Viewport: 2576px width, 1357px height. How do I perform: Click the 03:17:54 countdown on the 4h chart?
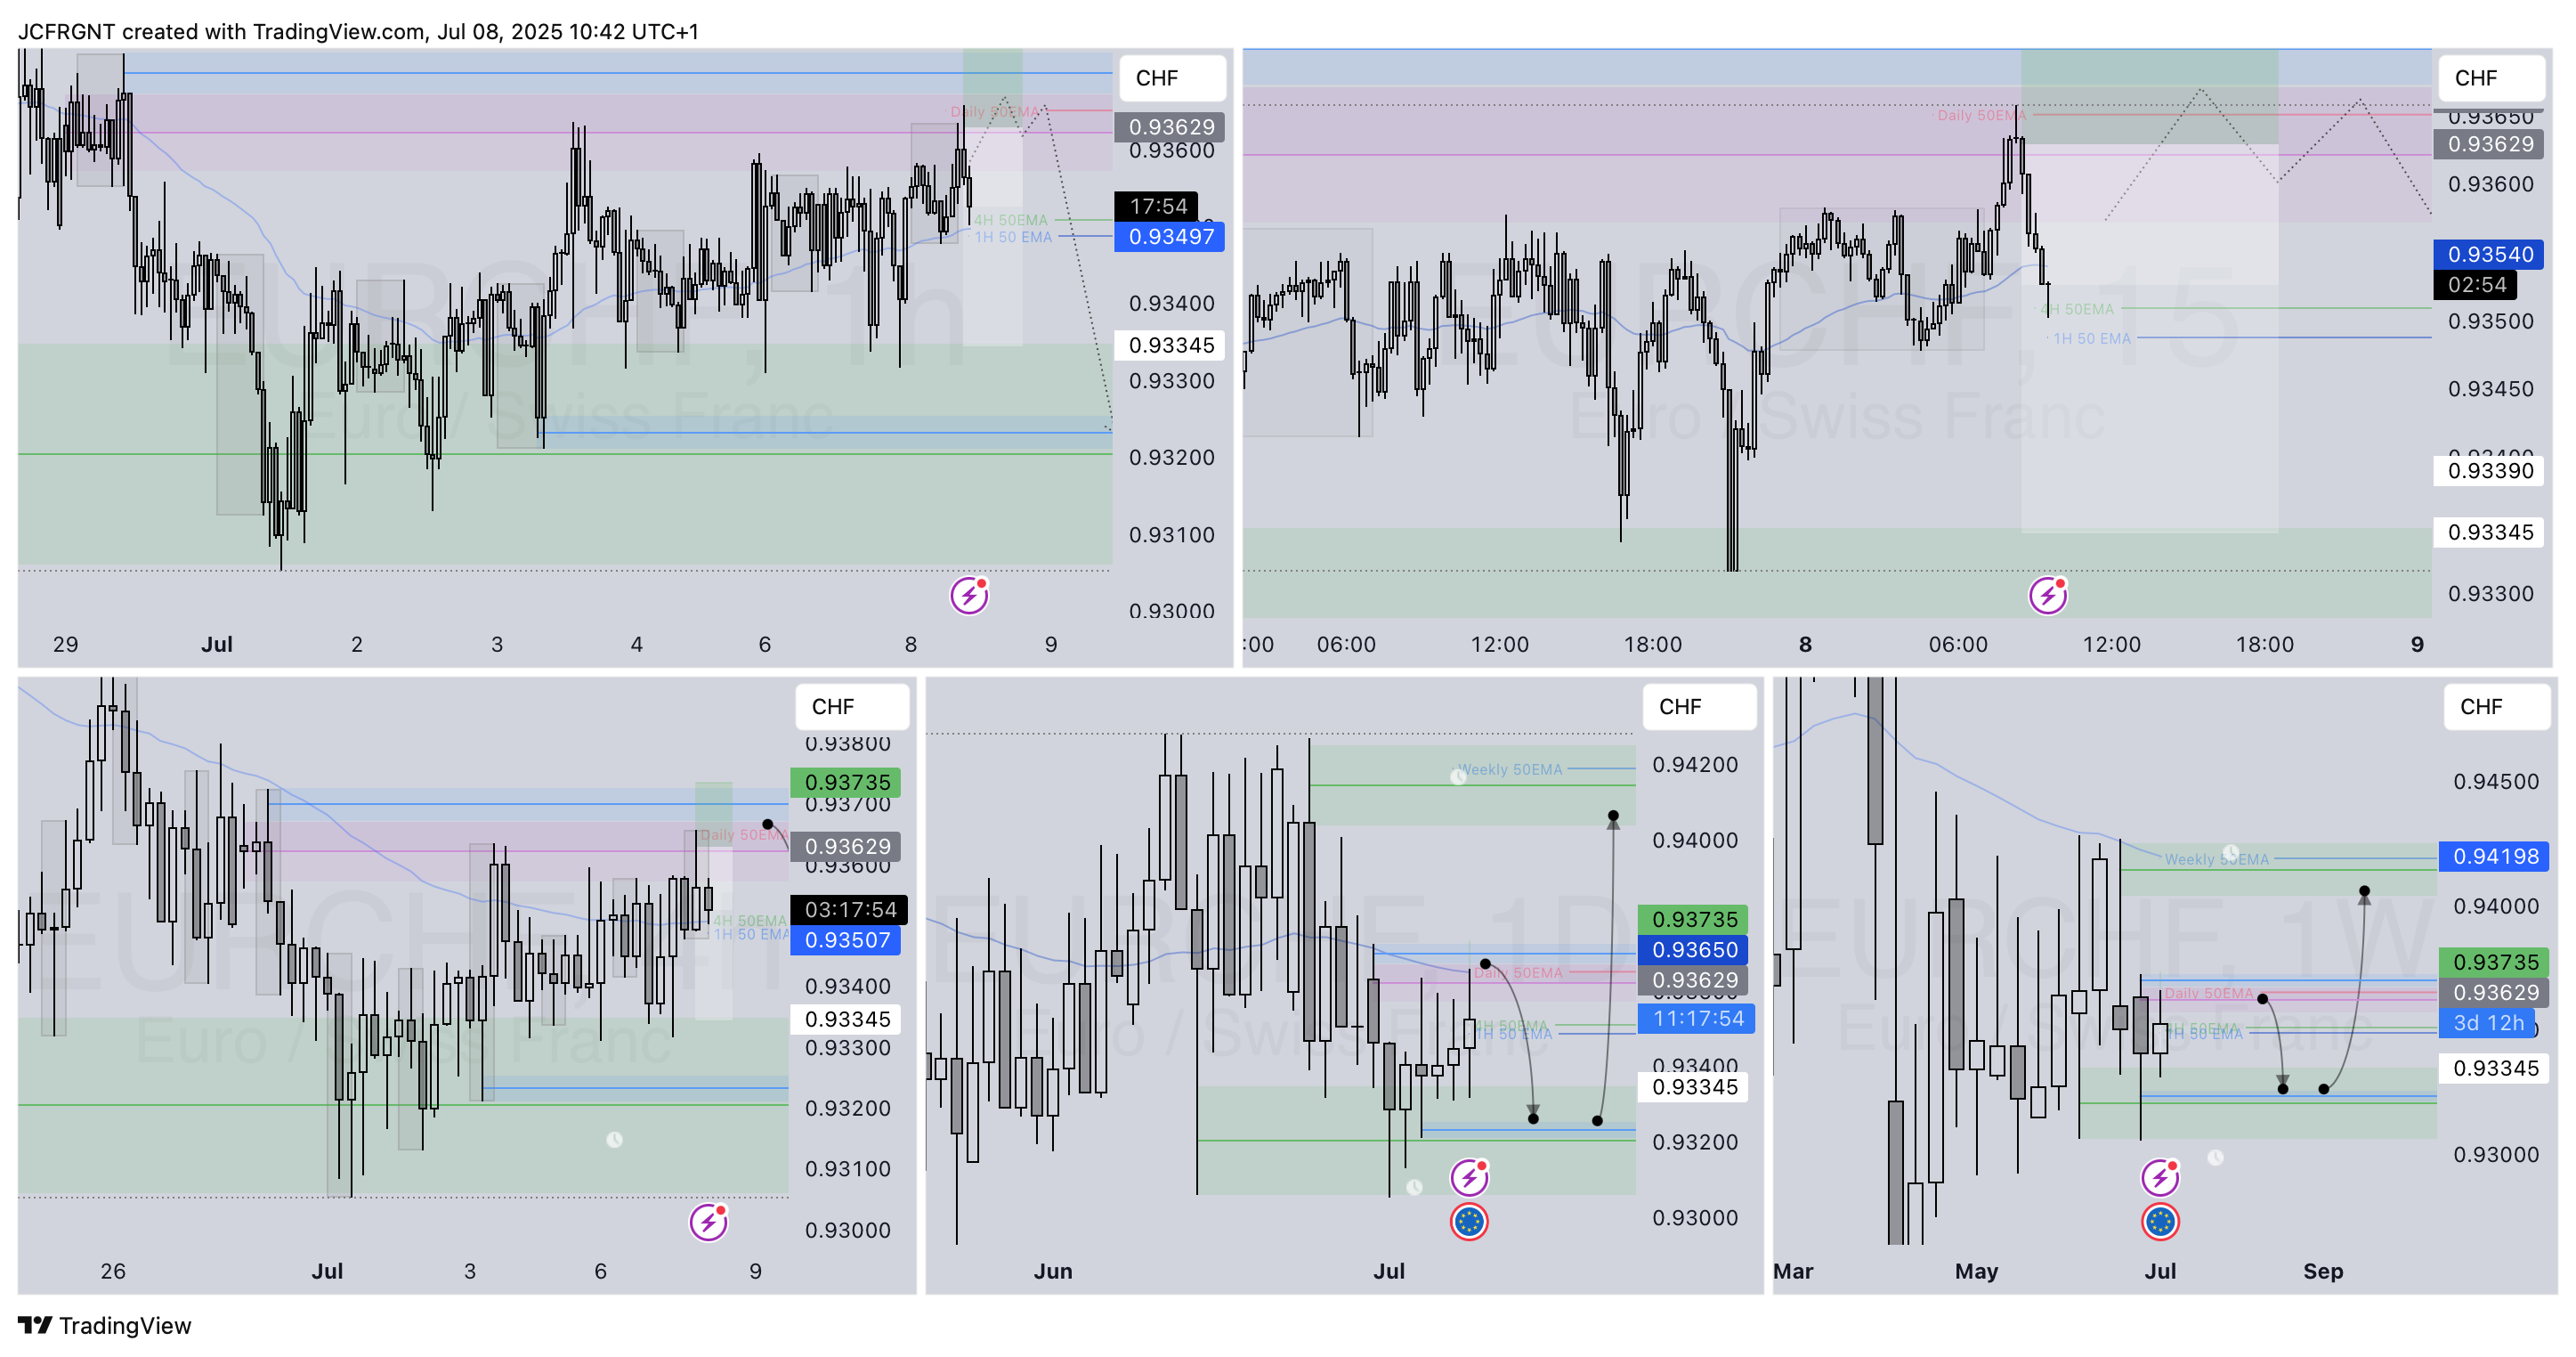click(x=849, y=909)
